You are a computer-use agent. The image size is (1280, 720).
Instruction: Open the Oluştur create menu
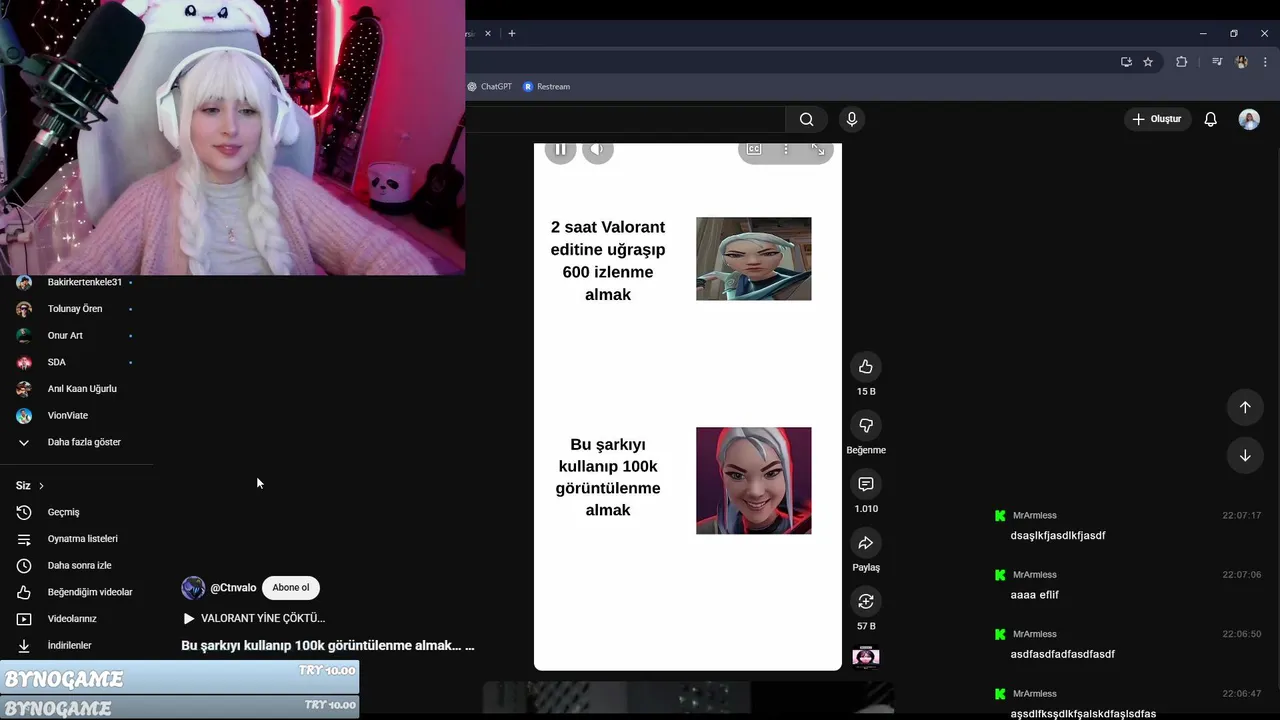pyautogui.click(x=1157, y=119)
